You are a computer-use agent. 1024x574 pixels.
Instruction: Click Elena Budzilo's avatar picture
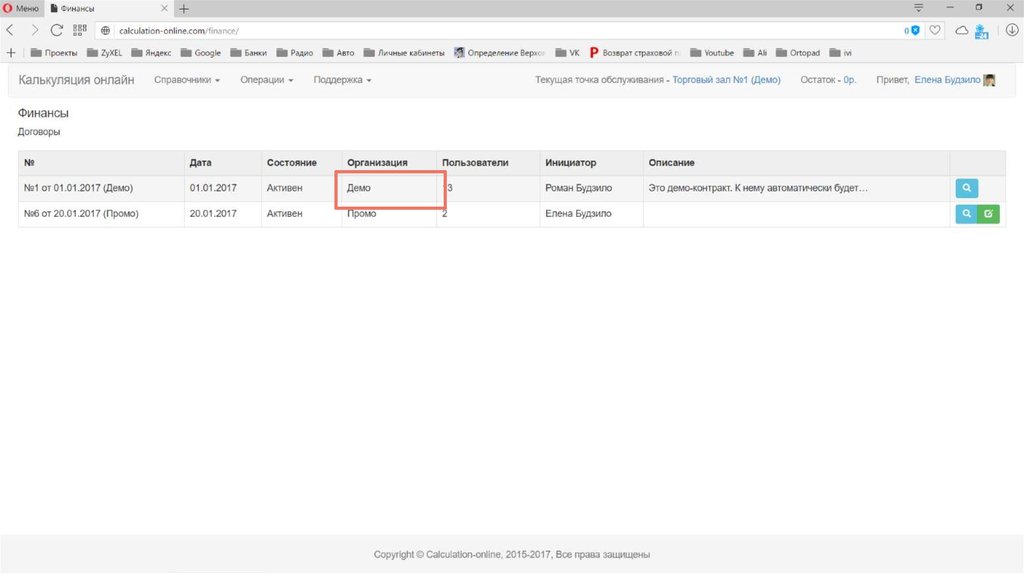tap(989, 80)
